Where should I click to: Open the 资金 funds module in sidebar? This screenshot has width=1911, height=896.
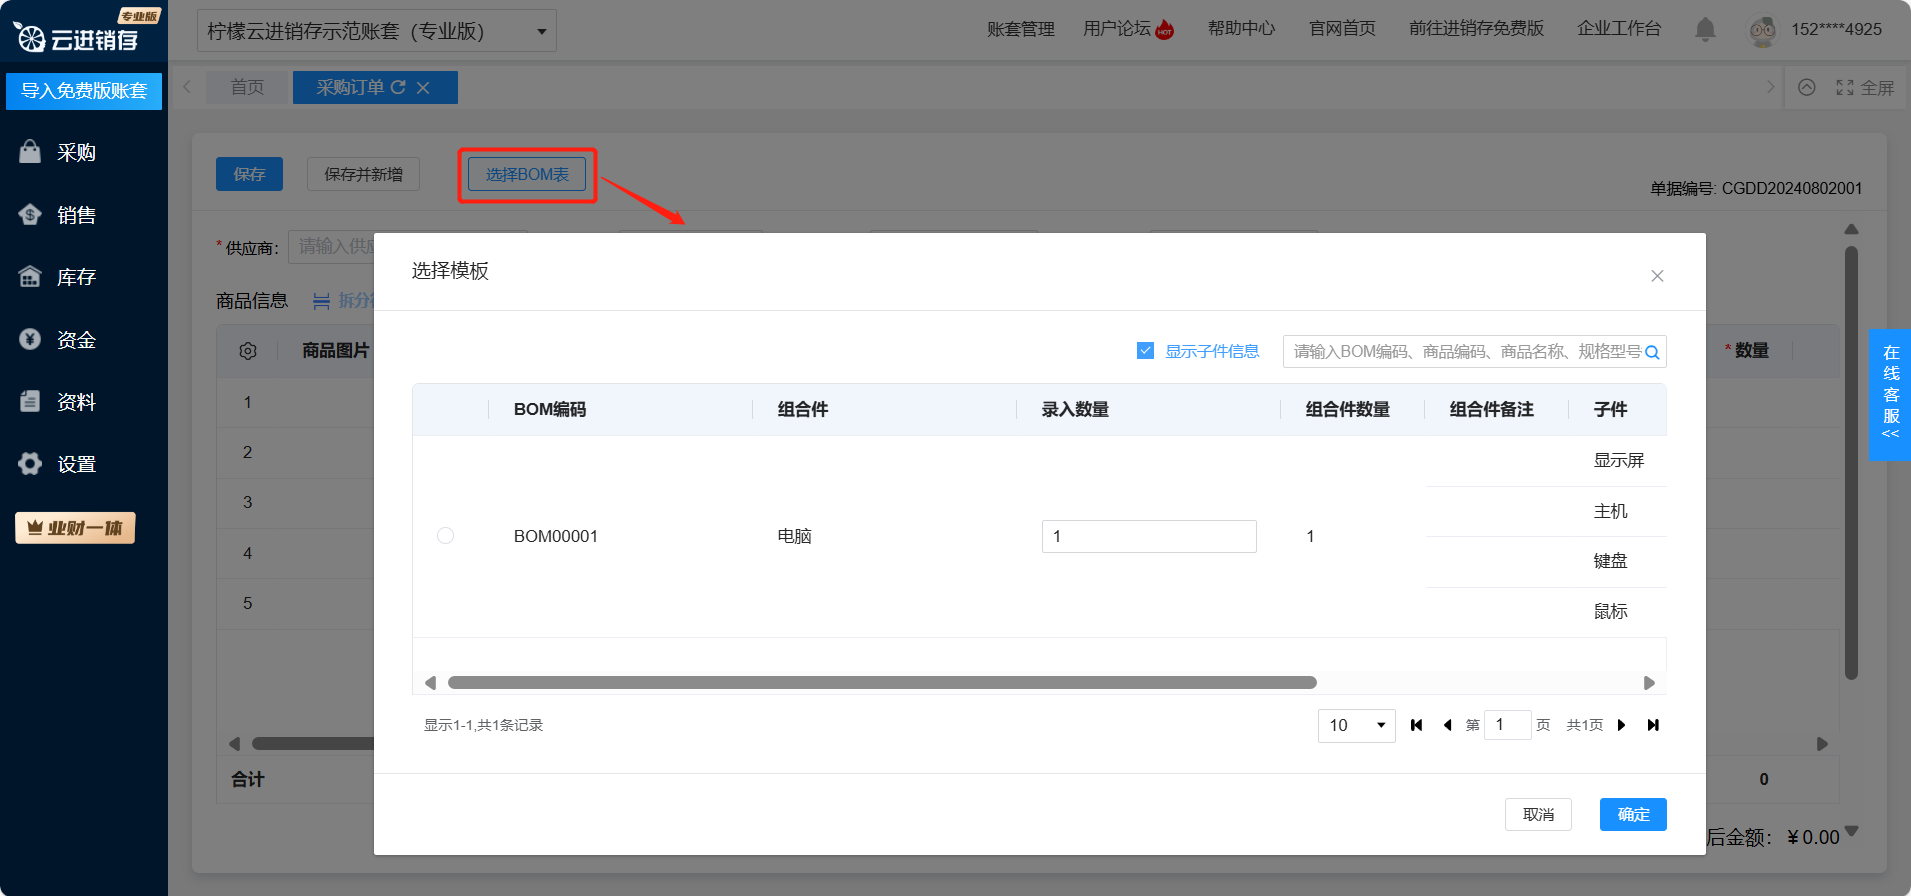[x=58, y=340]
